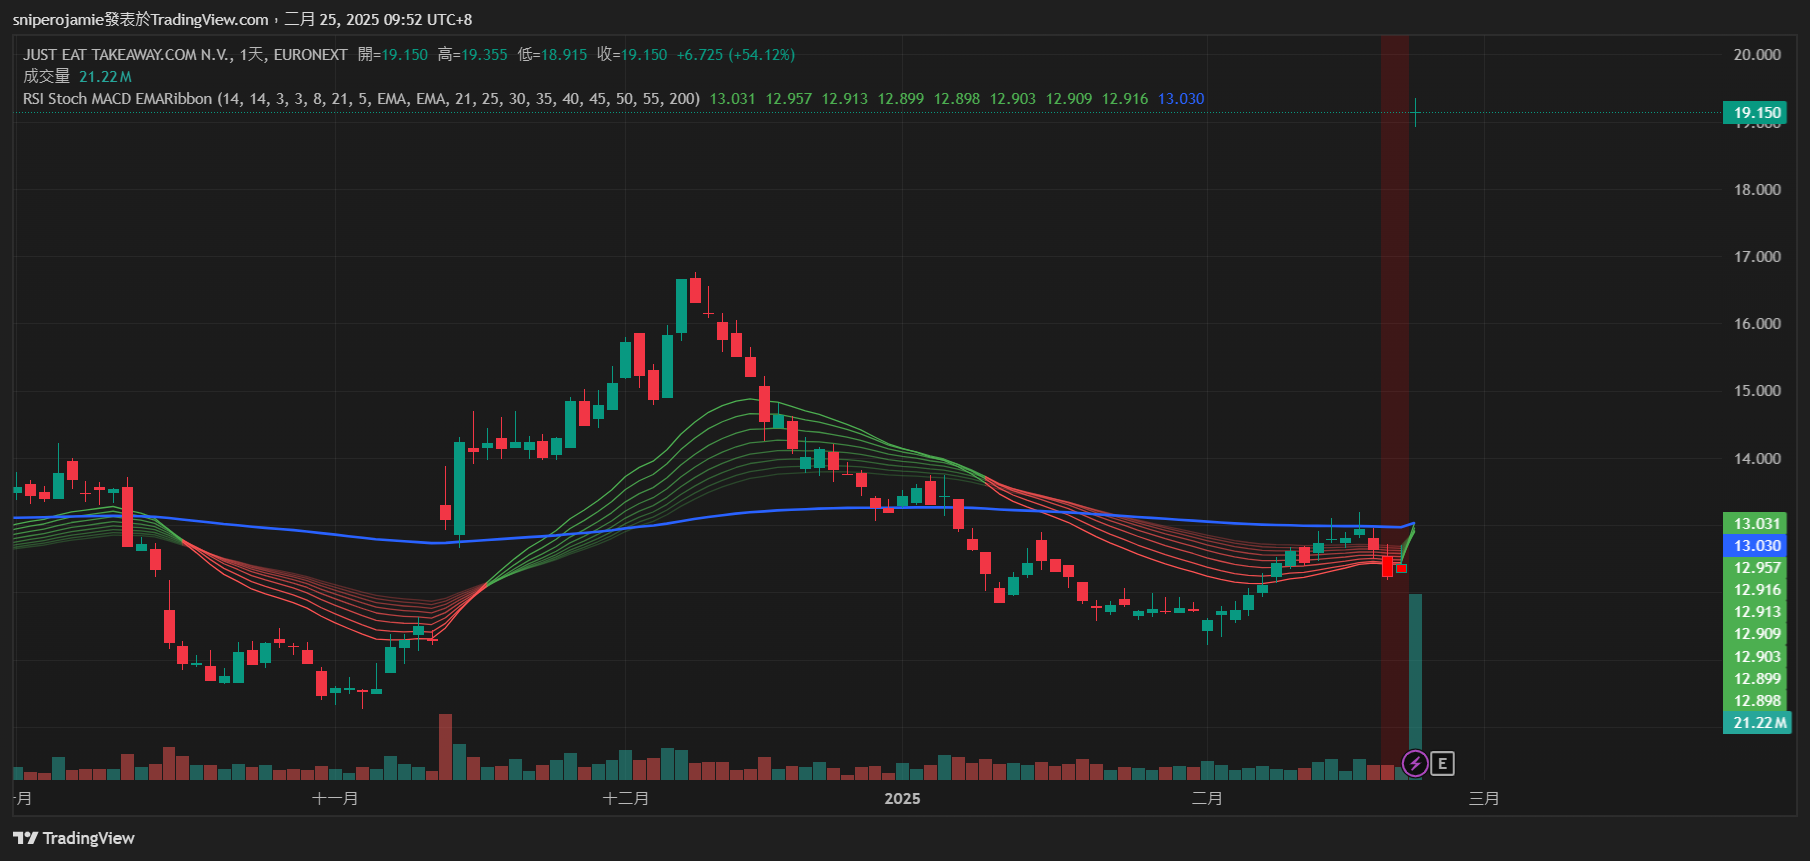Image resolution: width=1810 pixels, height=861 pixels.
Task: Select the RSI Stoch MACD EMARibbon indicator legend
Action: point(361,99)
